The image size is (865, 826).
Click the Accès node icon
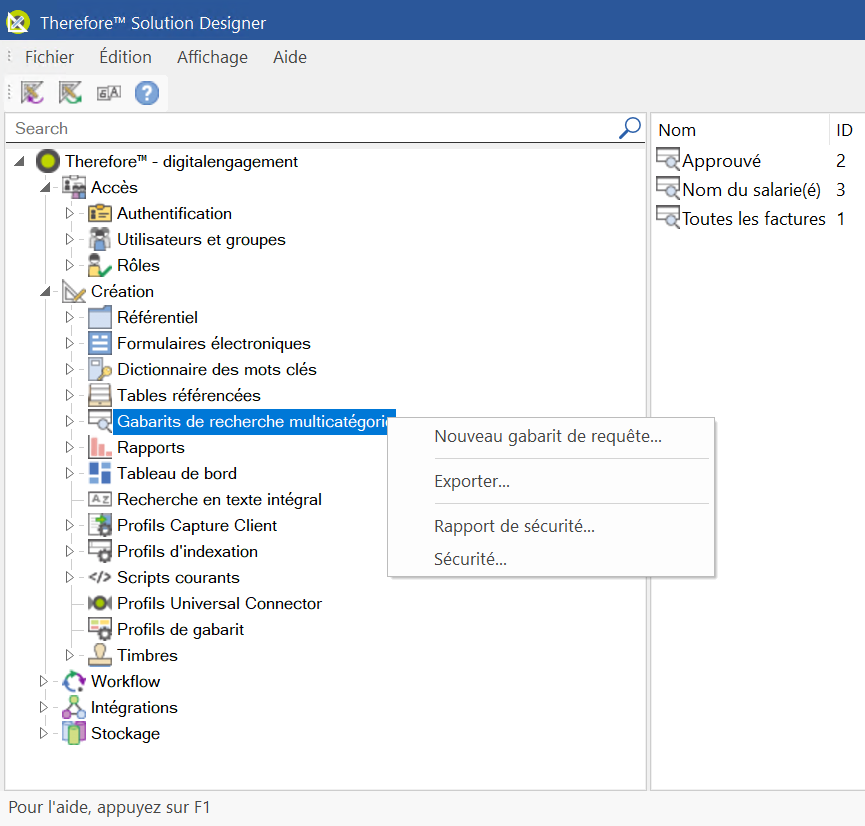click(x=74, y=188)
